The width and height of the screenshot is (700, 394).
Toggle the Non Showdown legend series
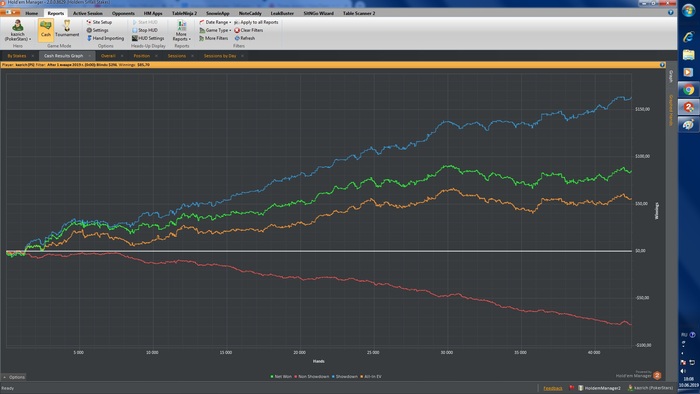coord(312,377)
